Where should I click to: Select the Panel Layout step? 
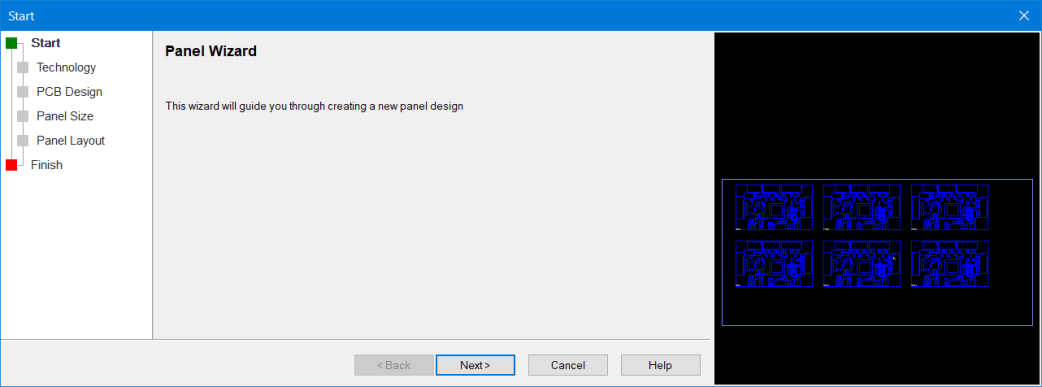70,140
